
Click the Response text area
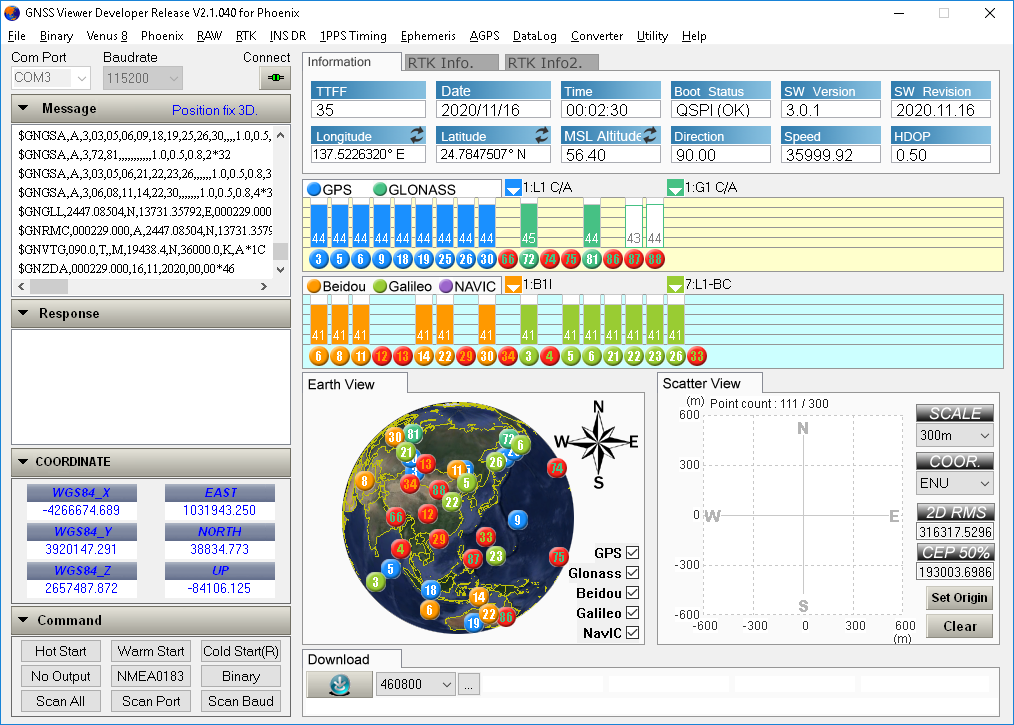151,387
